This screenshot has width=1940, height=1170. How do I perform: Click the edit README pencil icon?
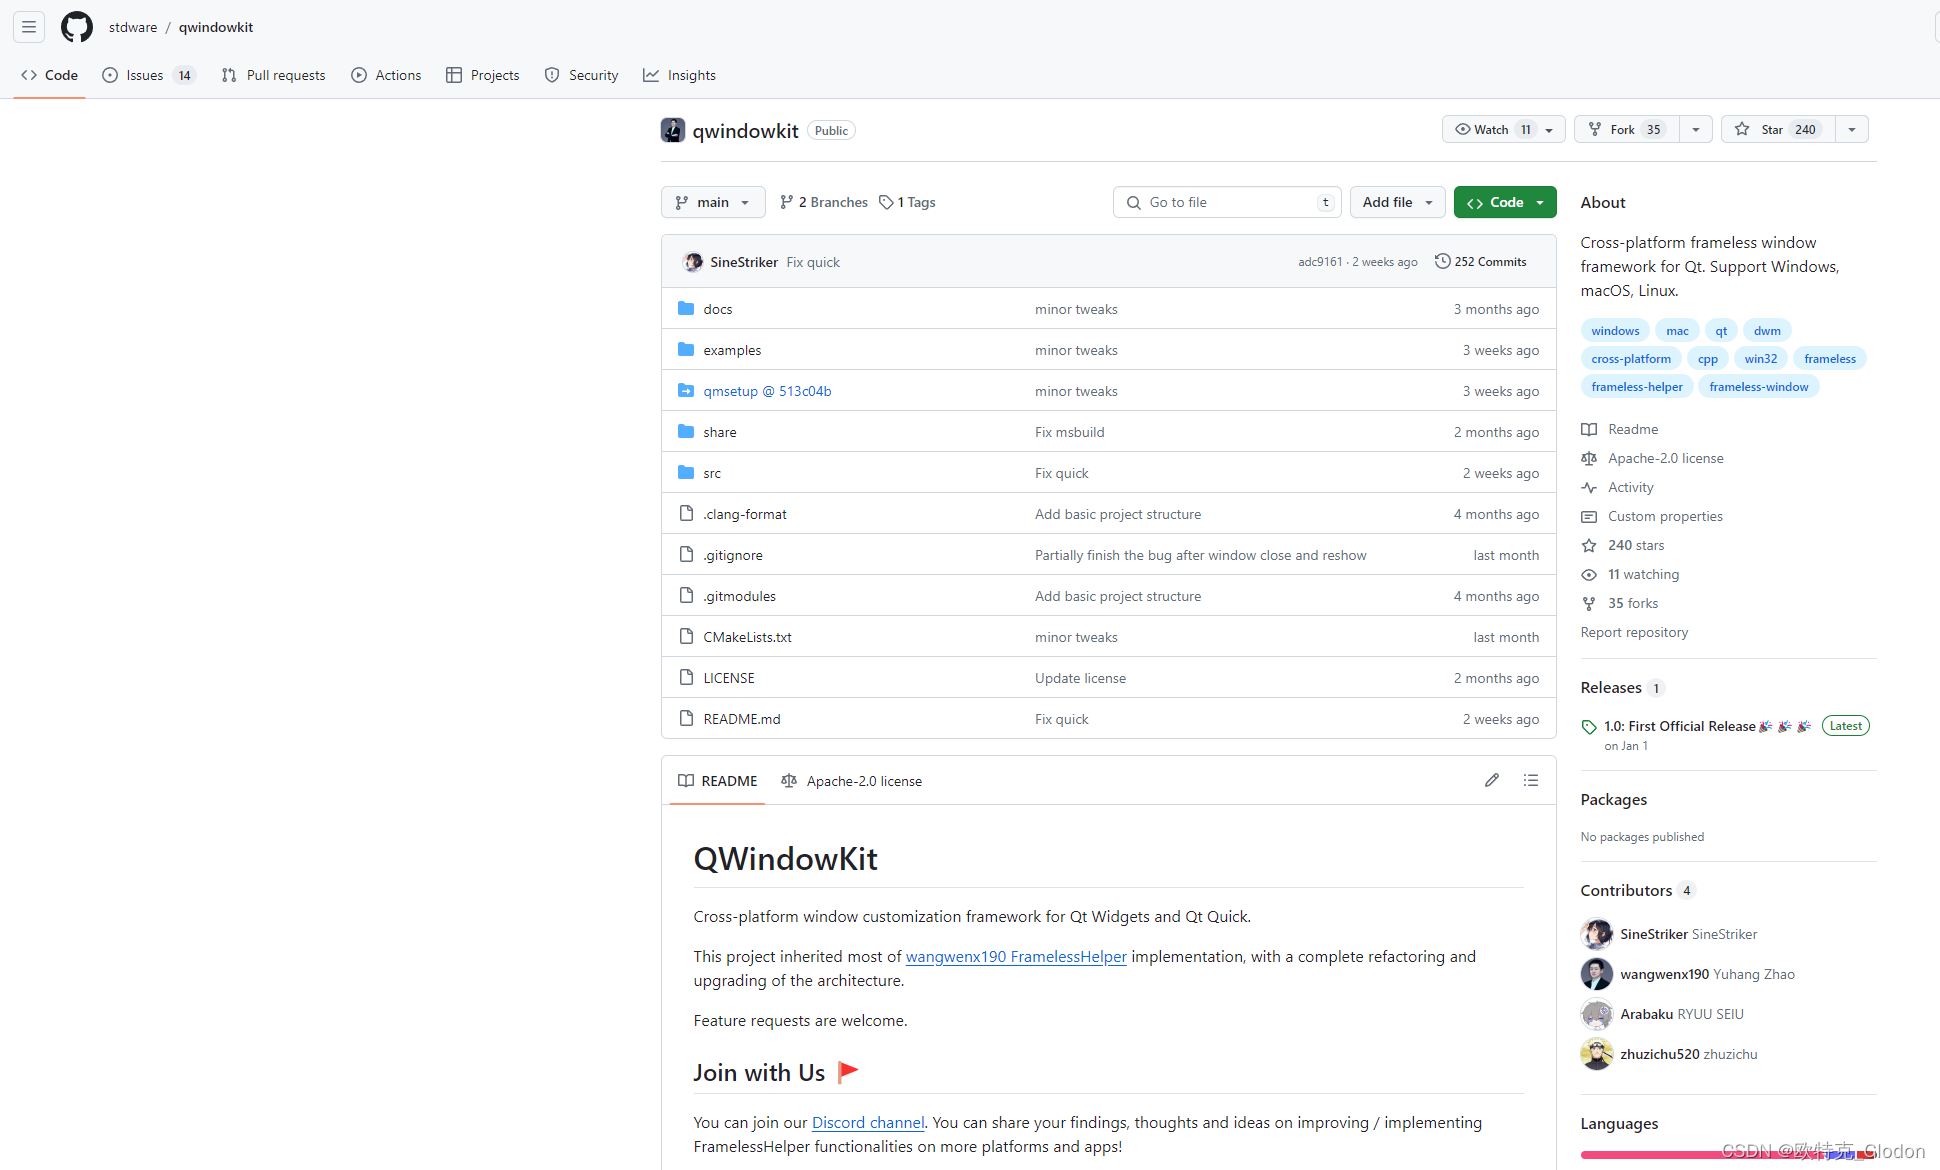[x=1491, y=780]
